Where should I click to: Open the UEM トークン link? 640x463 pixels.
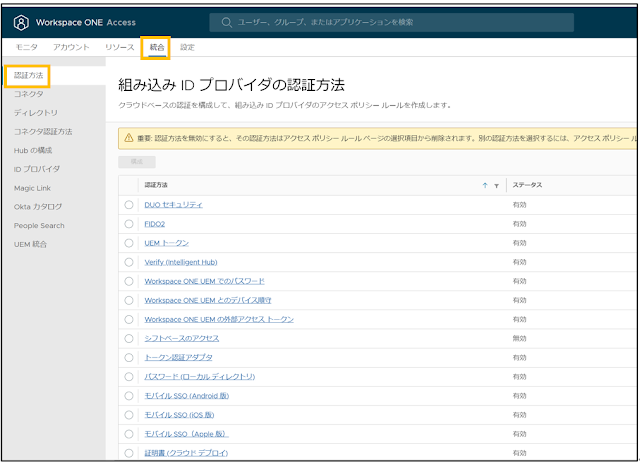click(x=167, y=243)
